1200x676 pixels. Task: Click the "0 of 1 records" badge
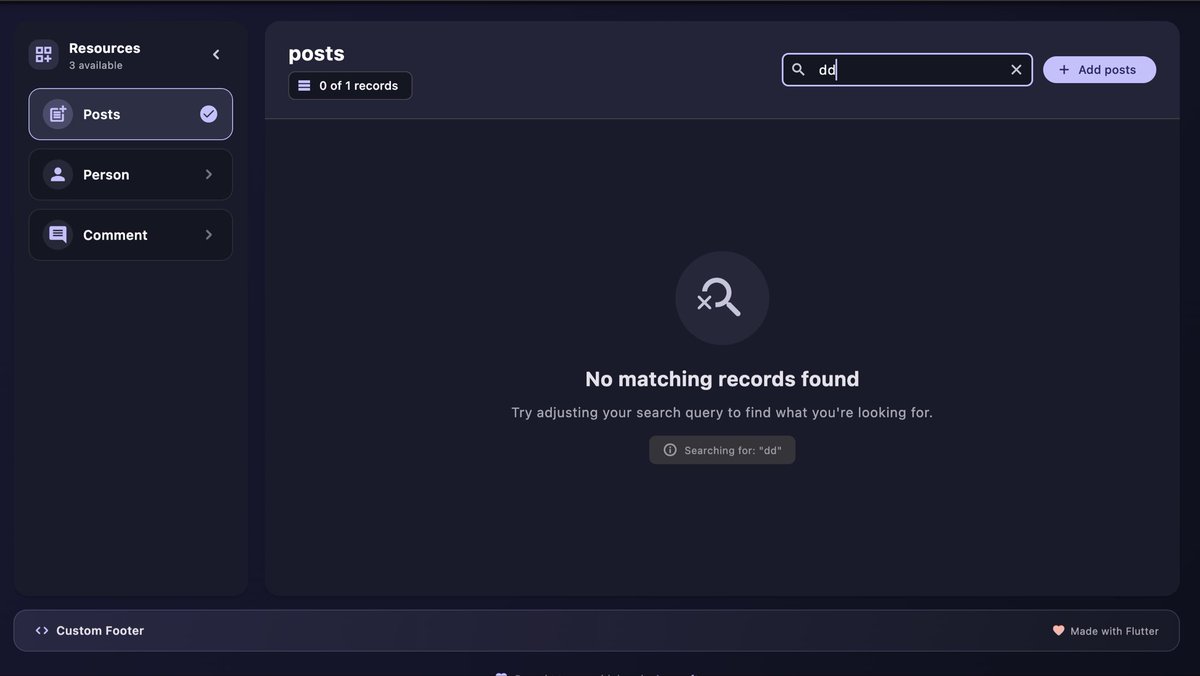pyautogui.click(x=350, y=86)
